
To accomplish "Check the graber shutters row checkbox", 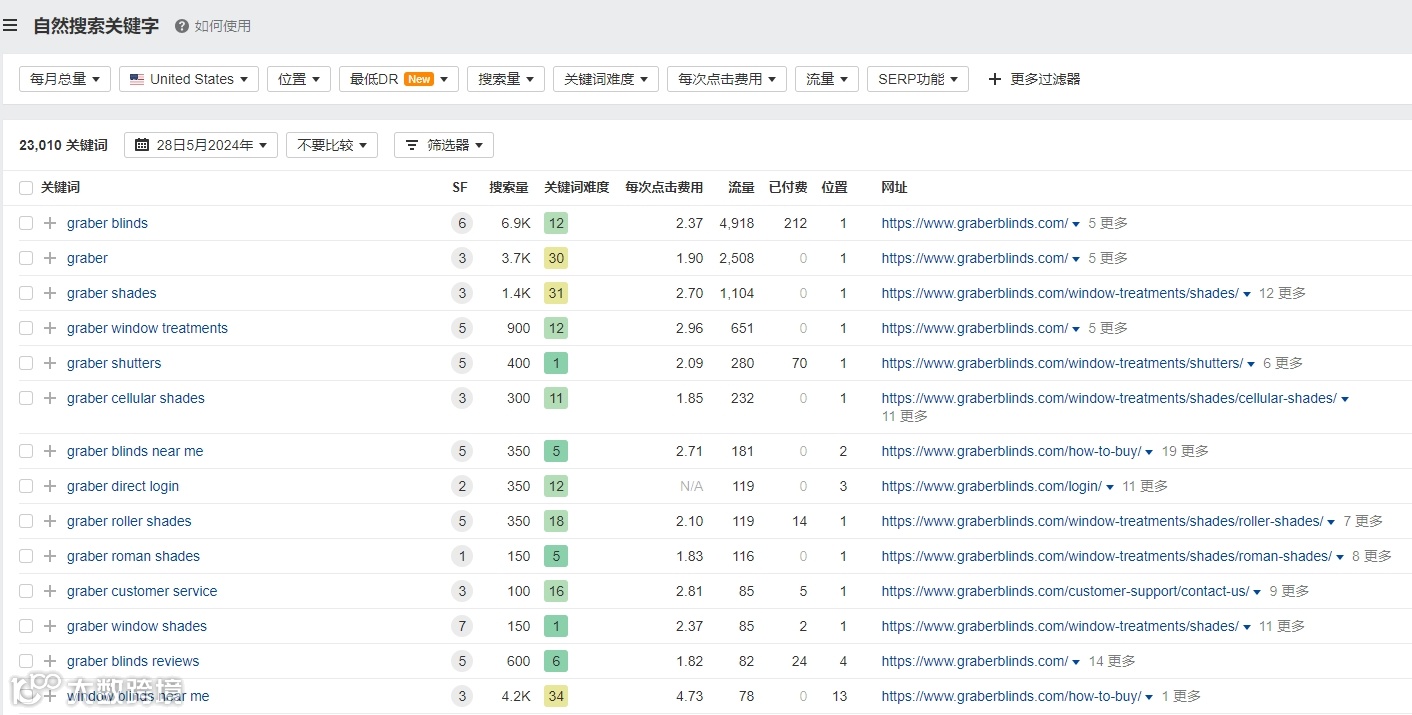I will (x=26, y=363).
